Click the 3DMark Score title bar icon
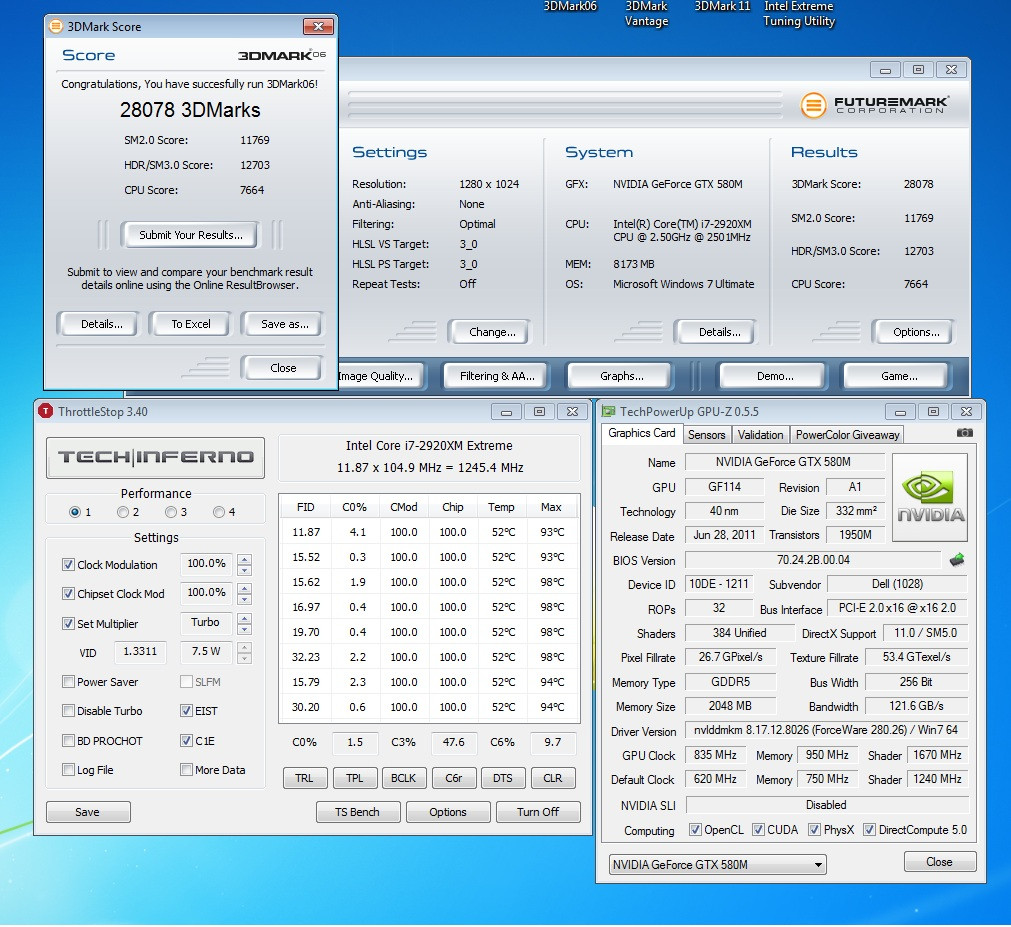Image resolution: width=1011 pixels, height=927 pixels. click(56, 26)
